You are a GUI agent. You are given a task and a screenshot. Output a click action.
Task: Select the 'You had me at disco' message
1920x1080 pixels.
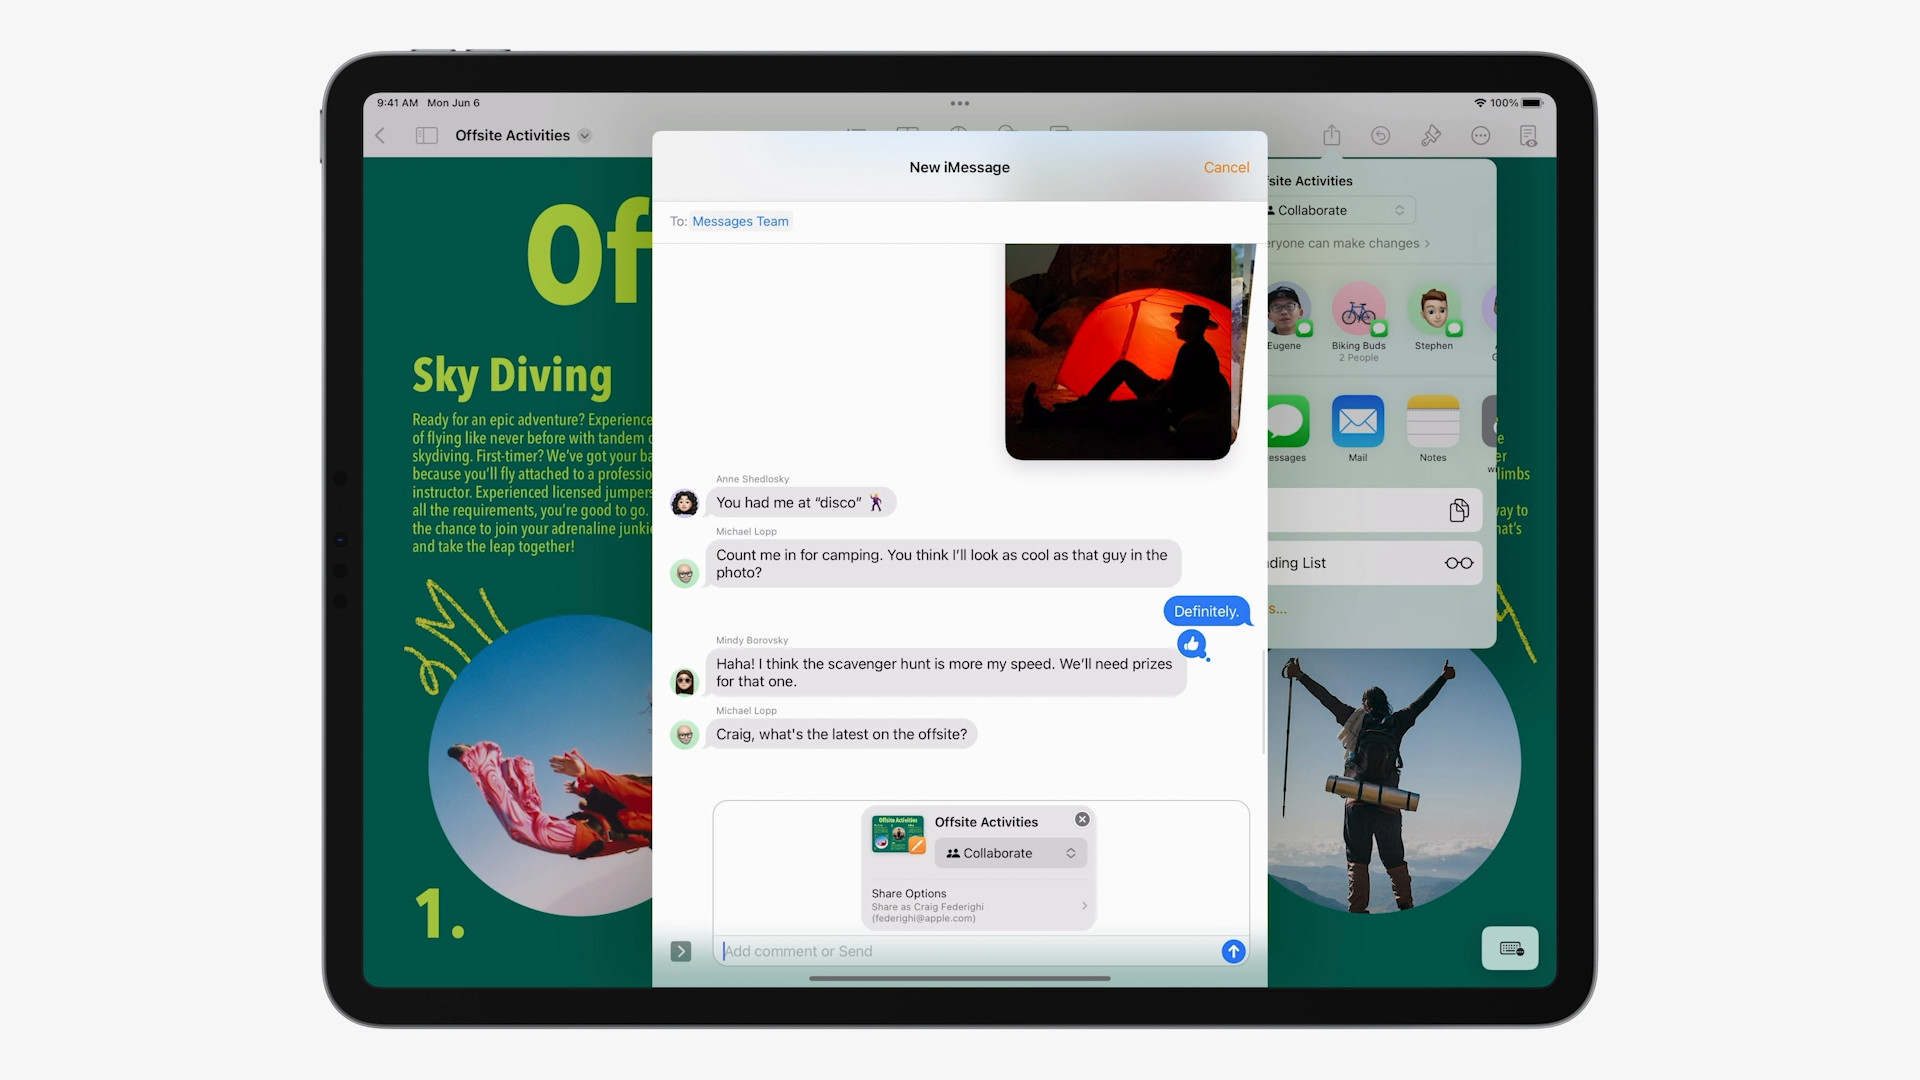800,502
